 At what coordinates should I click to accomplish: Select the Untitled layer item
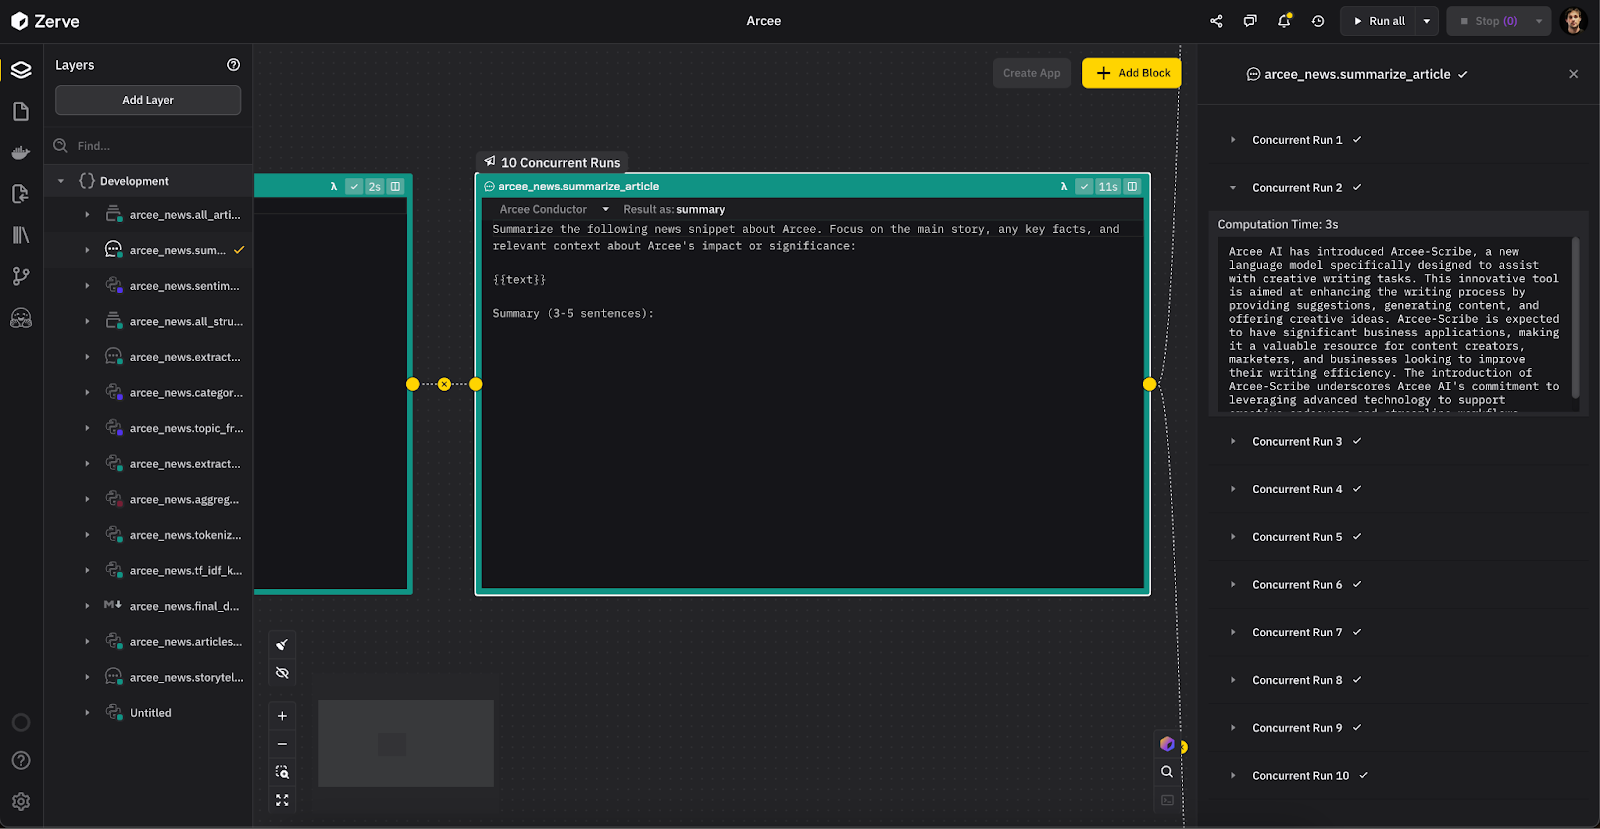click(x=150, y=713)
